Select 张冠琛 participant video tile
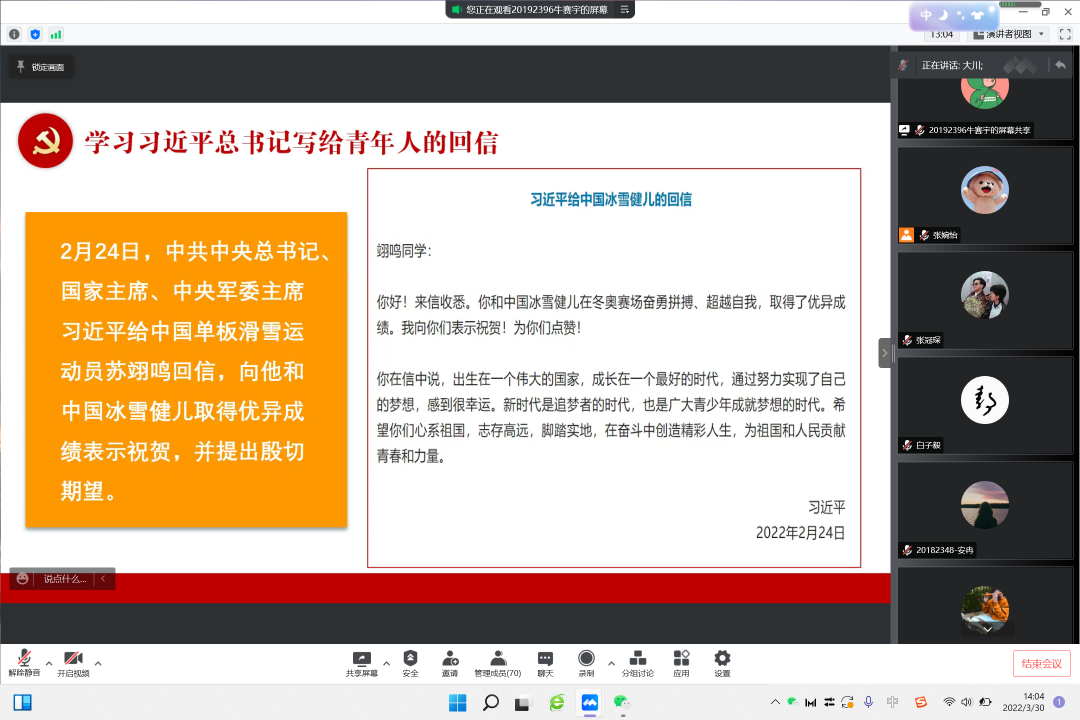 (x=985, y=300)
